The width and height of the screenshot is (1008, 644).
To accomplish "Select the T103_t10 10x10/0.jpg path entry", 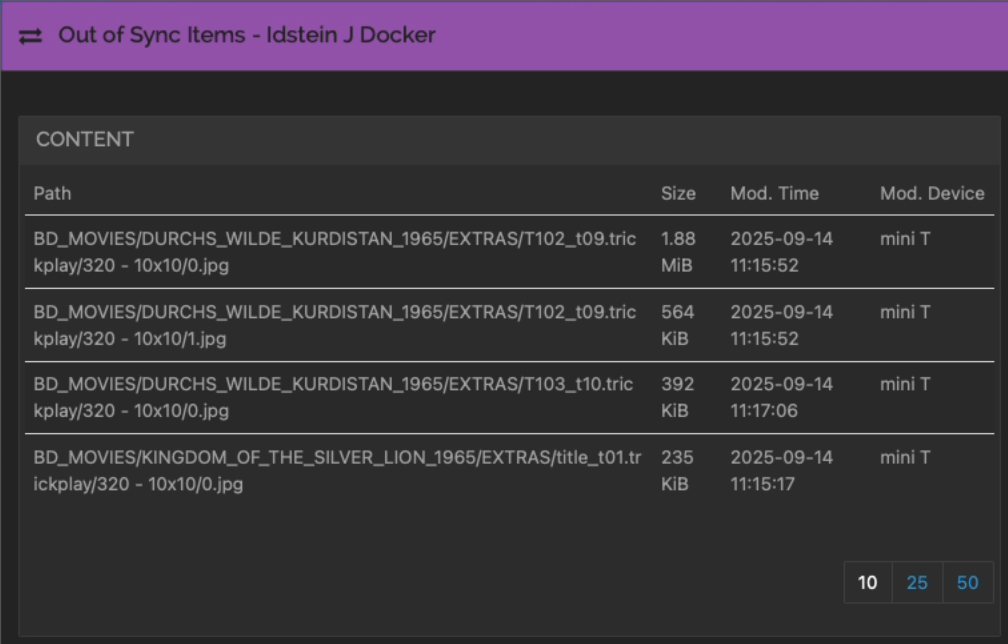I will 333,397.
